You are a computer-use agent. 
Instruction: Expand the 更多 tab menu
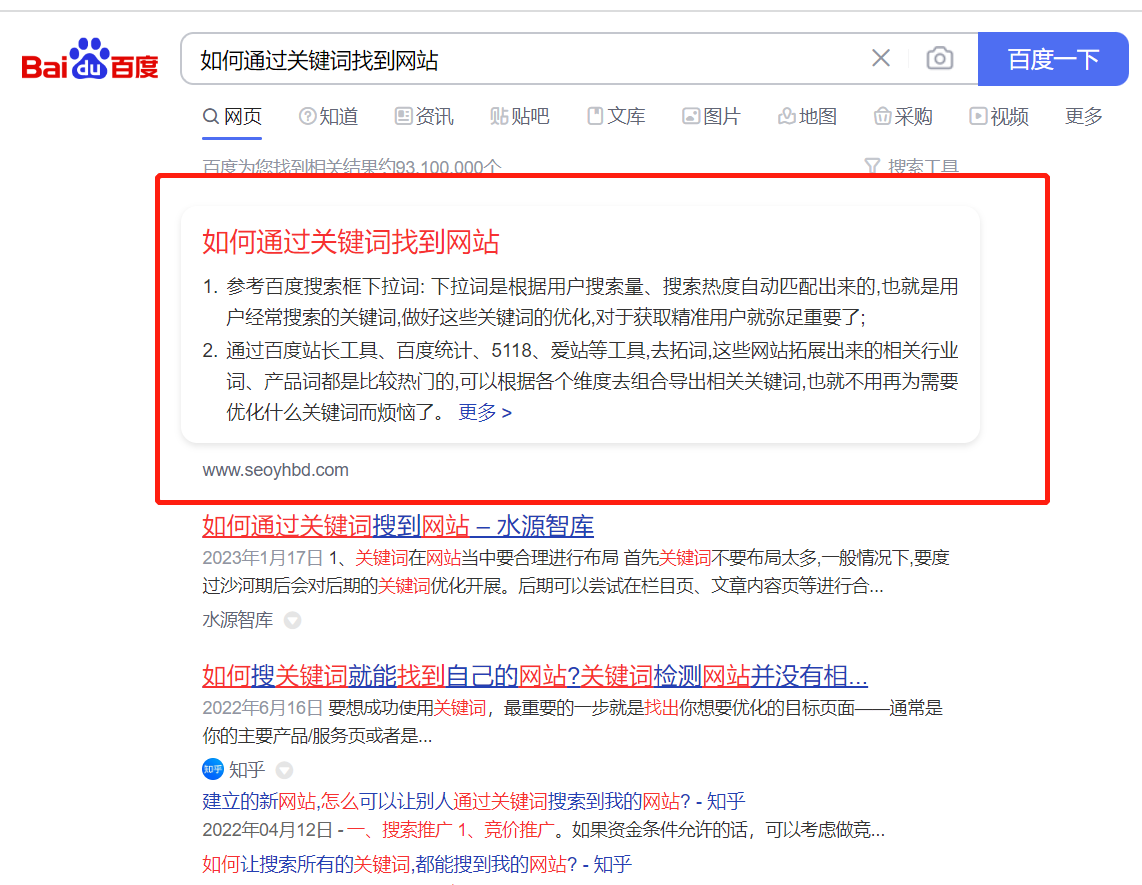click(1084, 117)
